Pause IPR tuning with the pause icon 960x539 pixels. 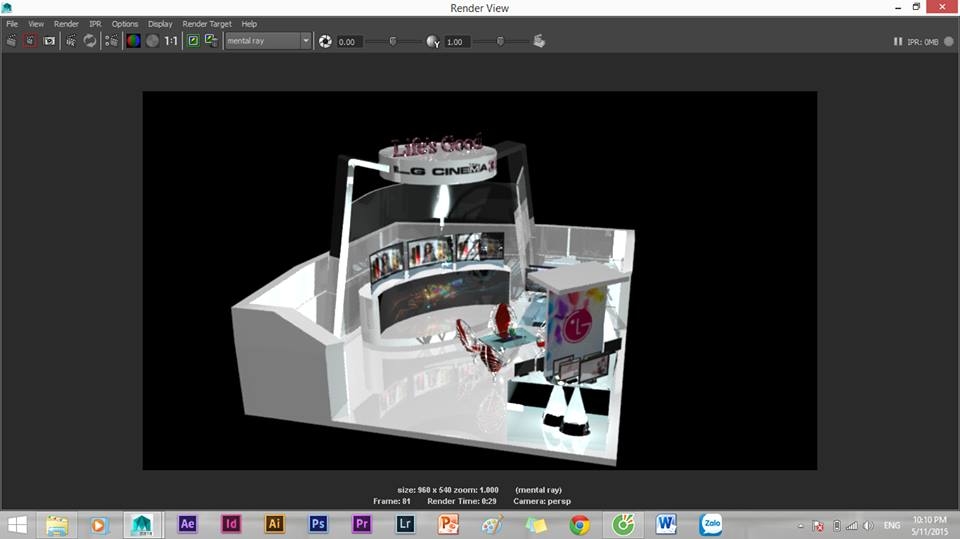898,42
